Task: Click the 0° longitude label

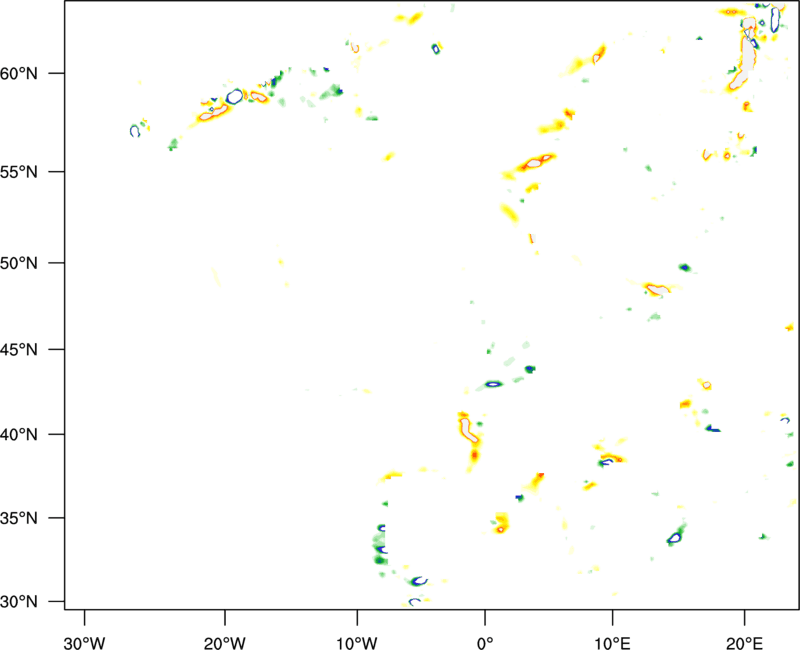Action: pyautogui.click(x=485, y=643)
